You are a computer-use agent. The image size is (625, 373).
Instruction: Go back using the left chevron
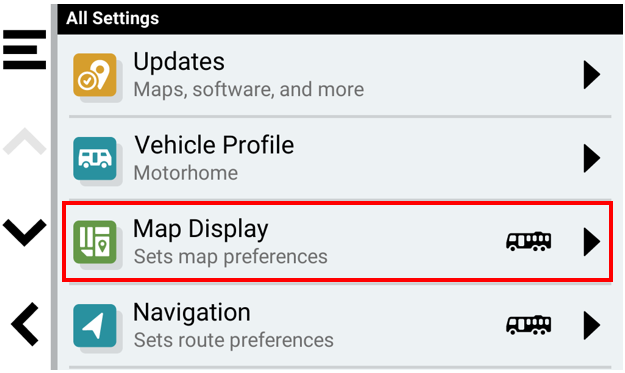click(x=25, y=324)
